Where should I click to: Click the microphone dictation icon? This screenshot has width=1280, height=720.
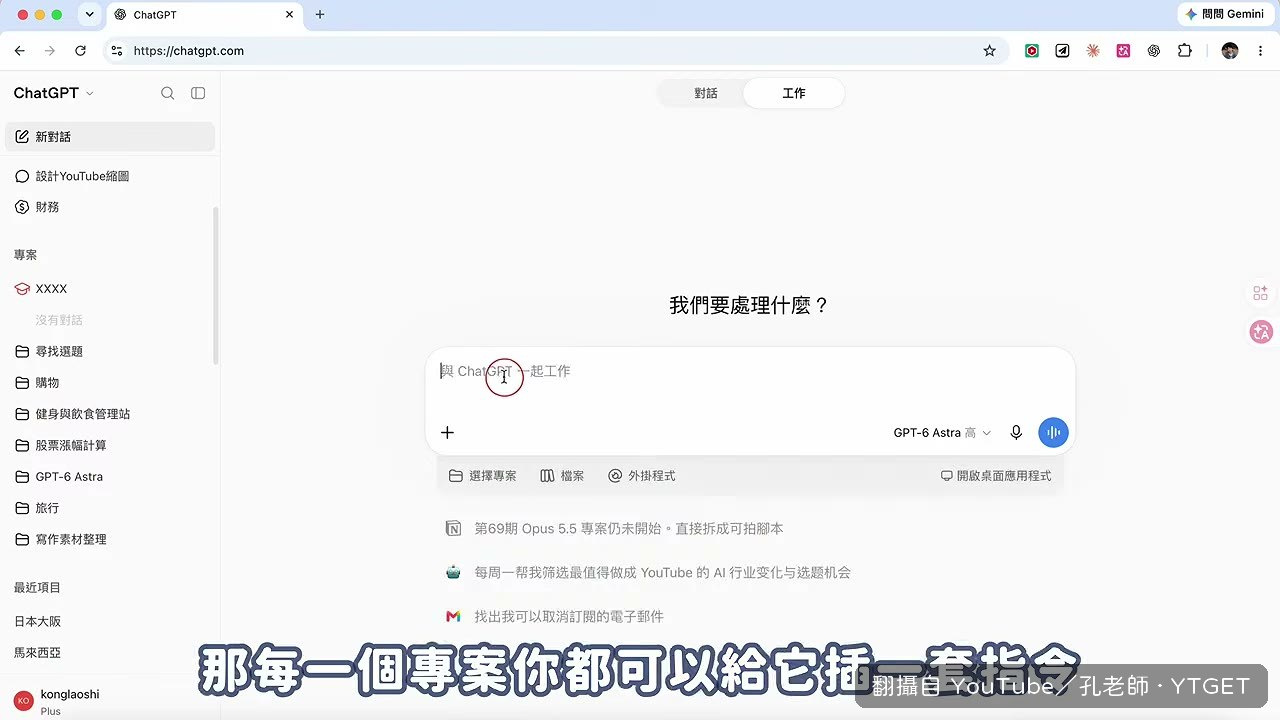tap(1016, 432)
